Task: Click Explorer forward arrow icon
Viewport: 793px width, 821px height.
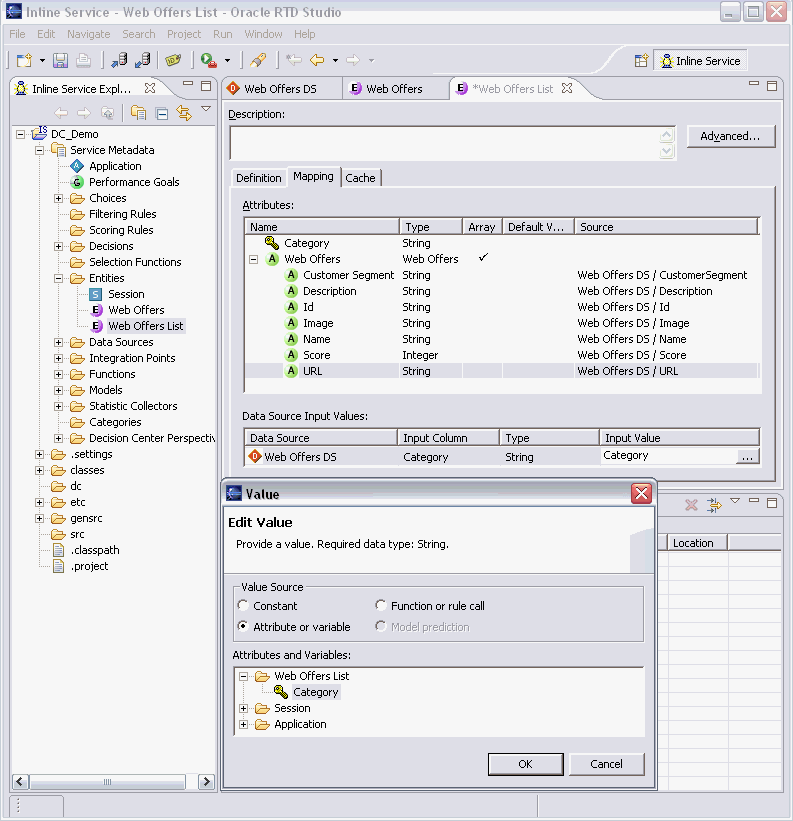Action: (84, 113)
